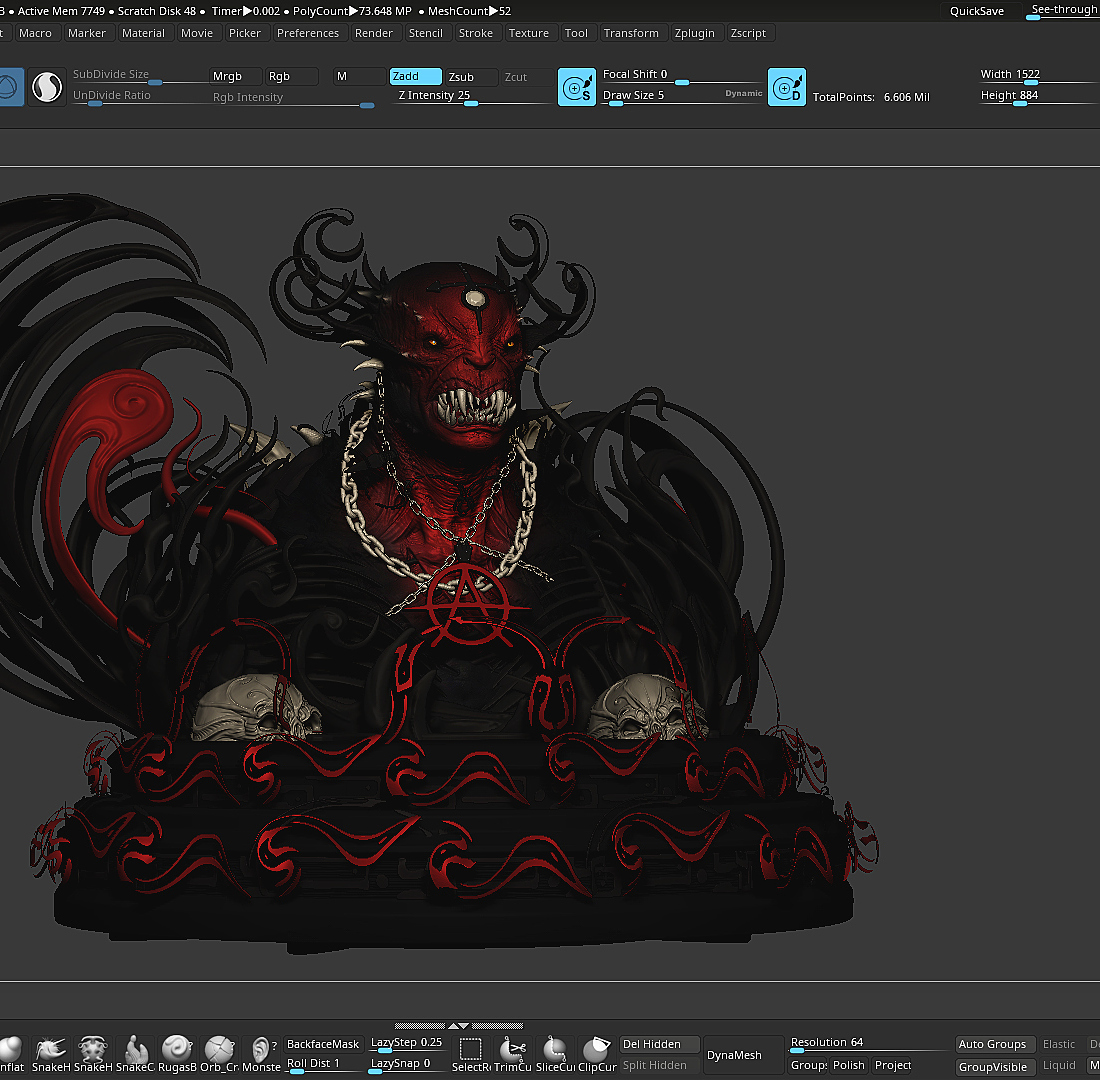Screen dimensions: 1100x1080
Task: Adjust the Roll Dist slider
Action: [x=323, y=1065]
